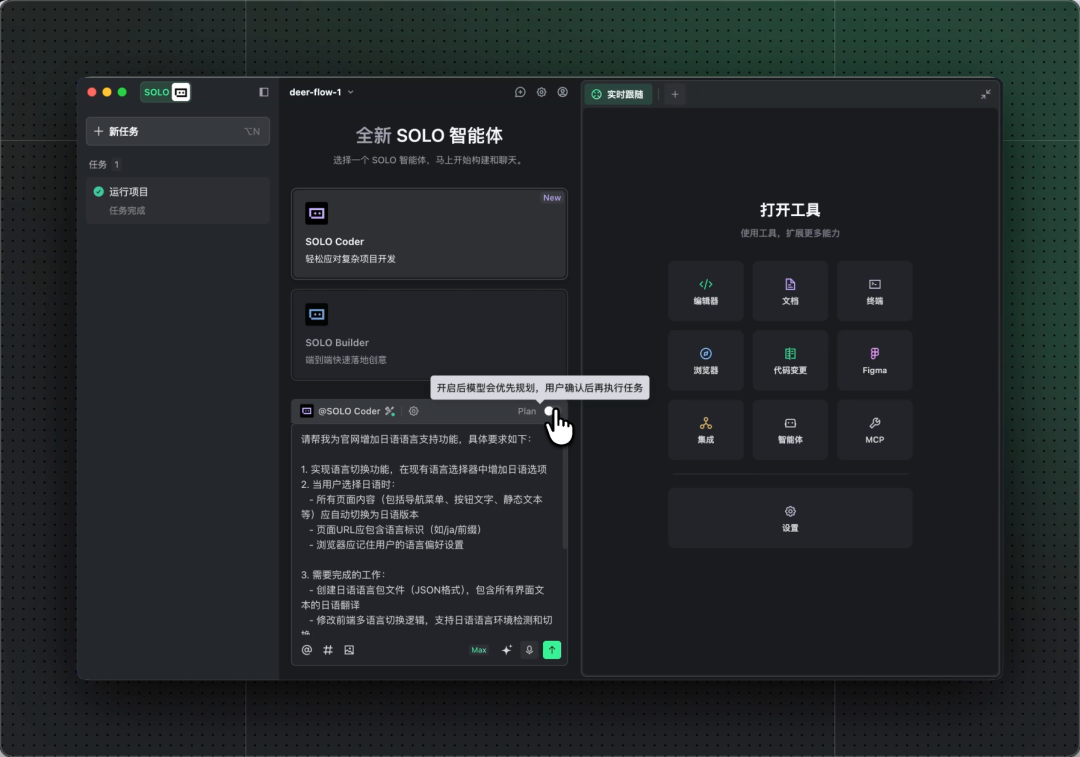The image size is (1080, 757).
Task: Open the 编辑器 editor tool
Action: coord(706,291)
